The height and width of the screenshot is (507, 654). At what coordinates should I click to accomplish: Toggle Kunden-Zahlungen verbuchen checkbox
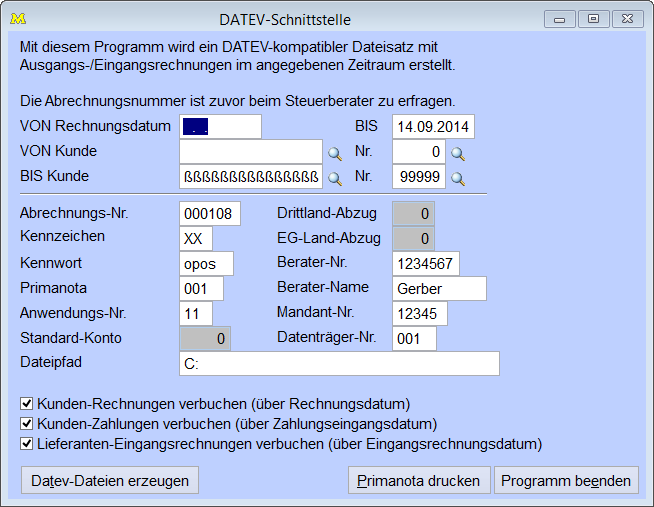[26, 424]
